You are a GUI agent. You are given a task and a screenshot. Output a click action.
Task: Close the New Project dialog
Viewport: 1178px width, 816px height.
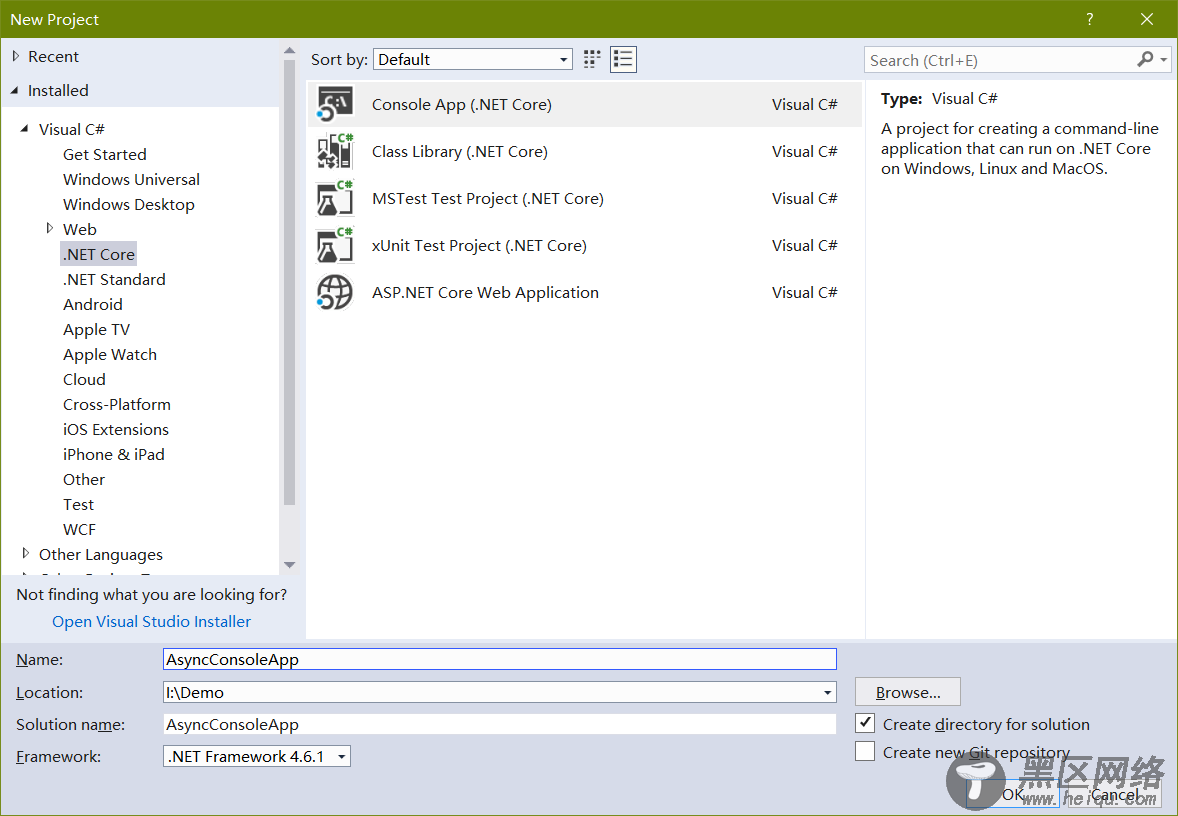(1146, 20)
